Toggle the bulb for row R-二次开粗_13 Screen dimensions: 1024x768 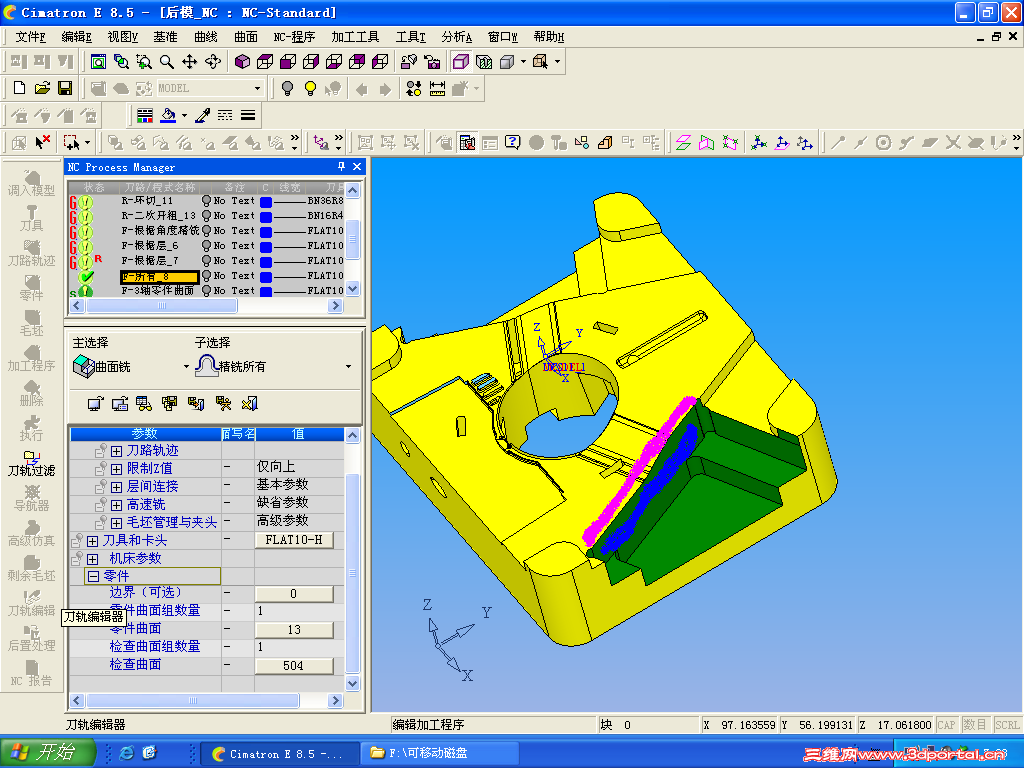click(206, 216)
